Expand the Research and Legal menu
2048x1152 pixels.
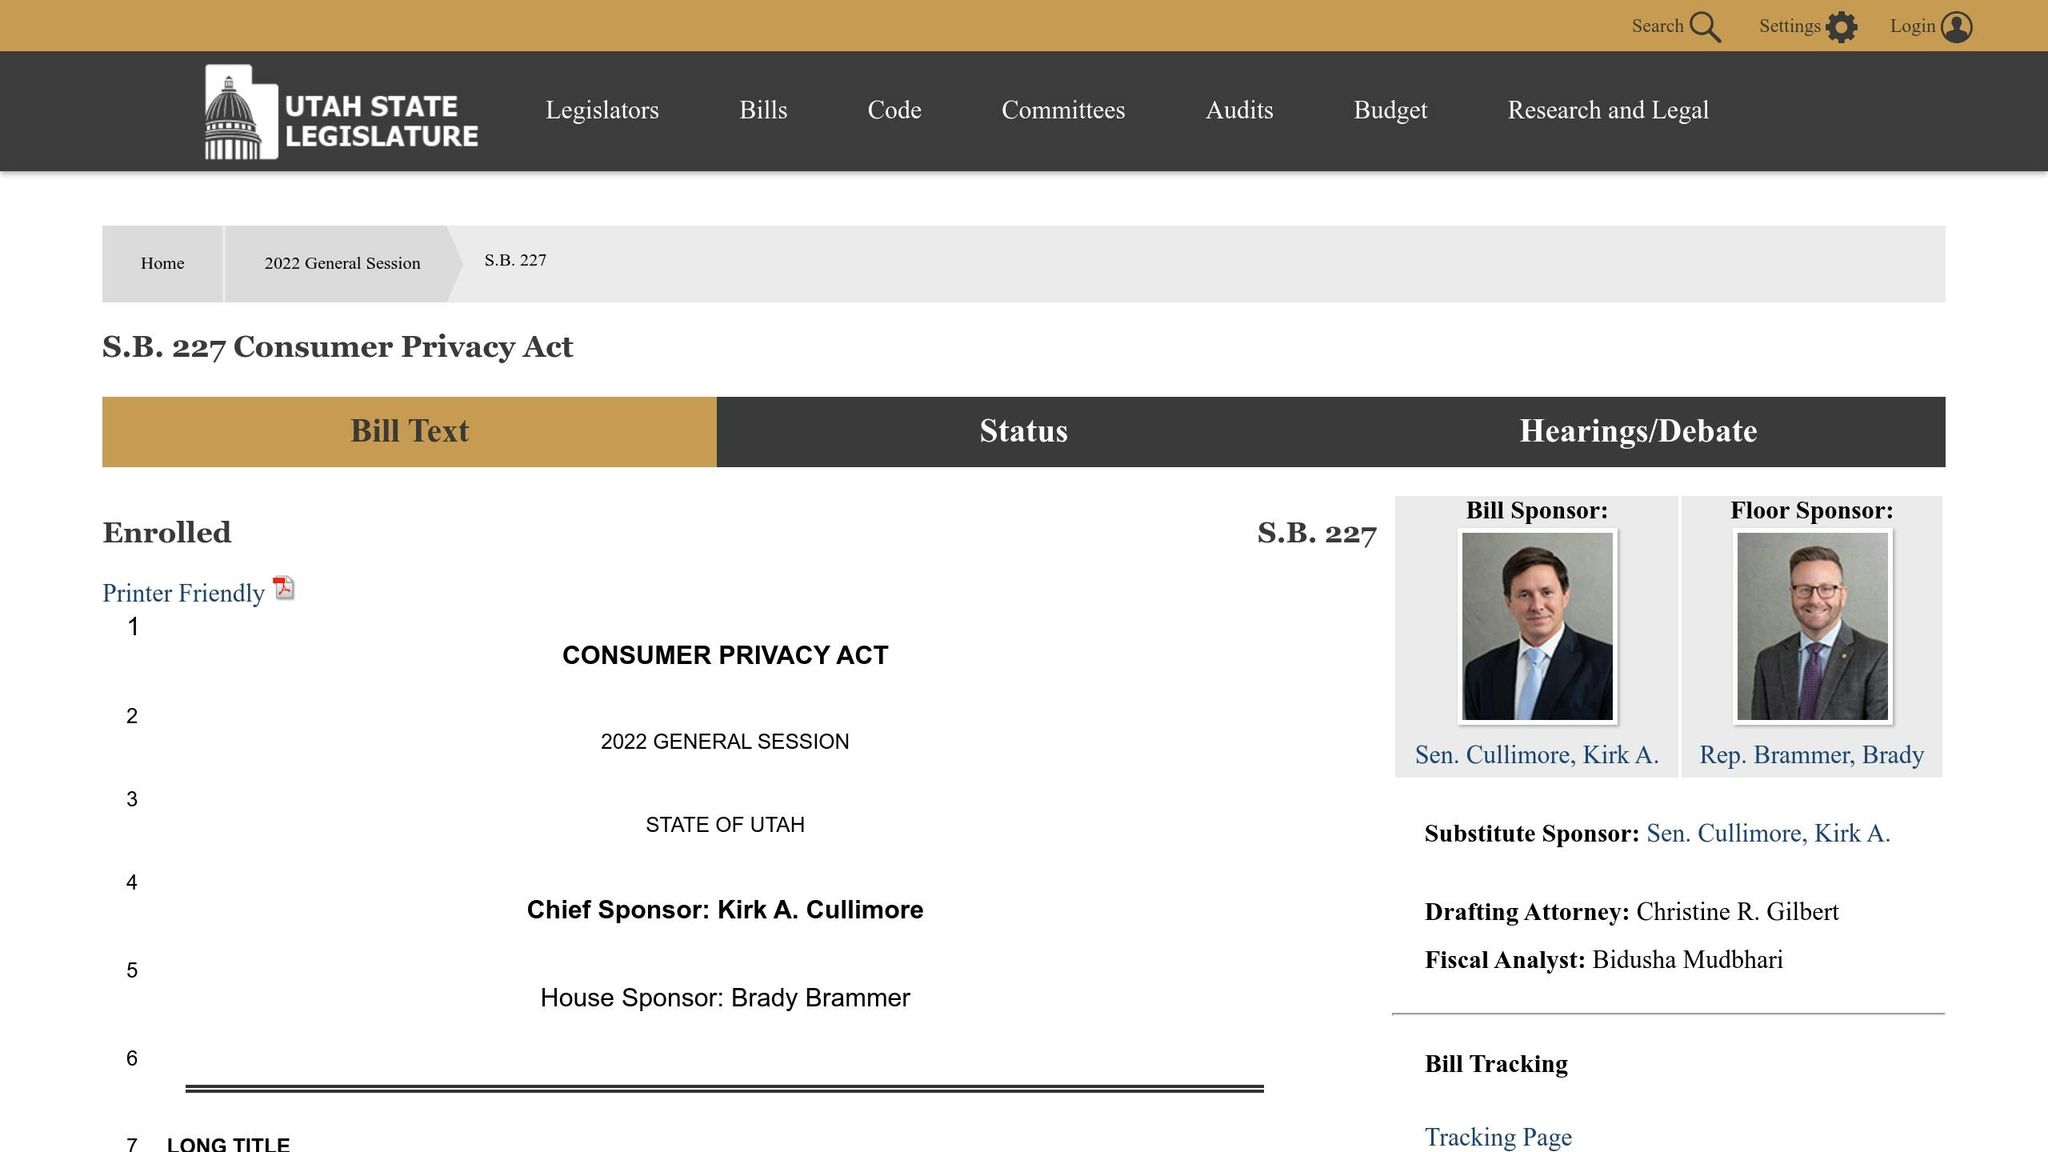point(1607,110)
